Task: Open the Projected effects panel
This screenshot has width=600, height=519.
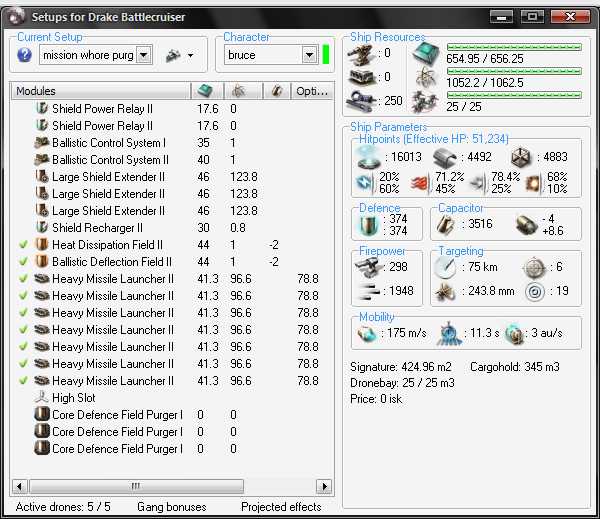Action: tap(281, 507)
